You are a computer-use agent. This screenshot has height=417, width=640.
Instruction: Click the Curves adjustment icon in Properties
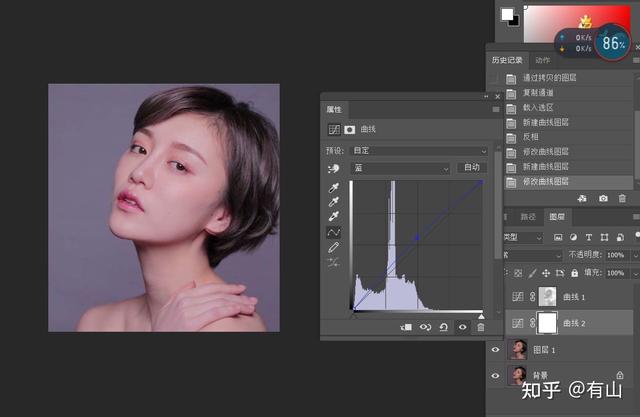[334, 130]
